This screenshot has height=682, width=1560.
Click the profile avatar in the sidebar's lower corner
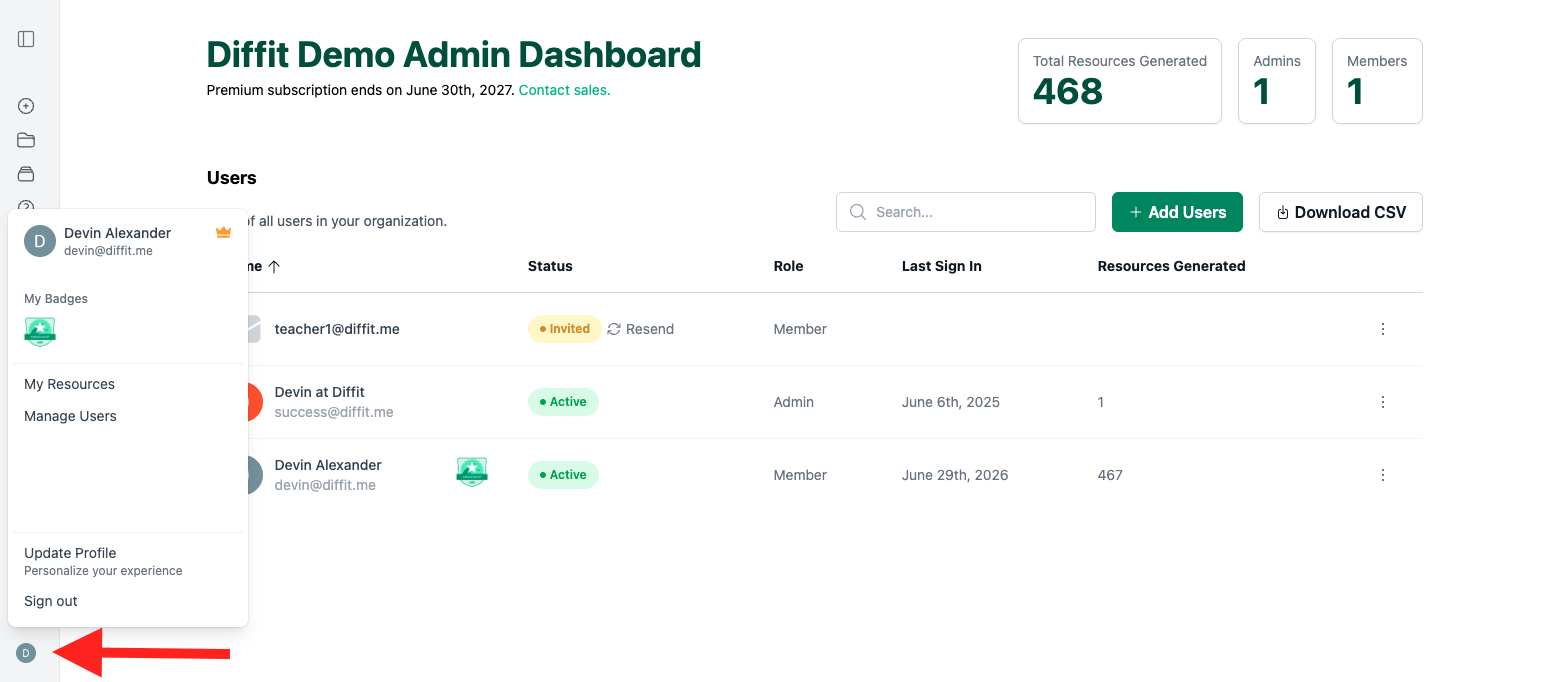26,653
